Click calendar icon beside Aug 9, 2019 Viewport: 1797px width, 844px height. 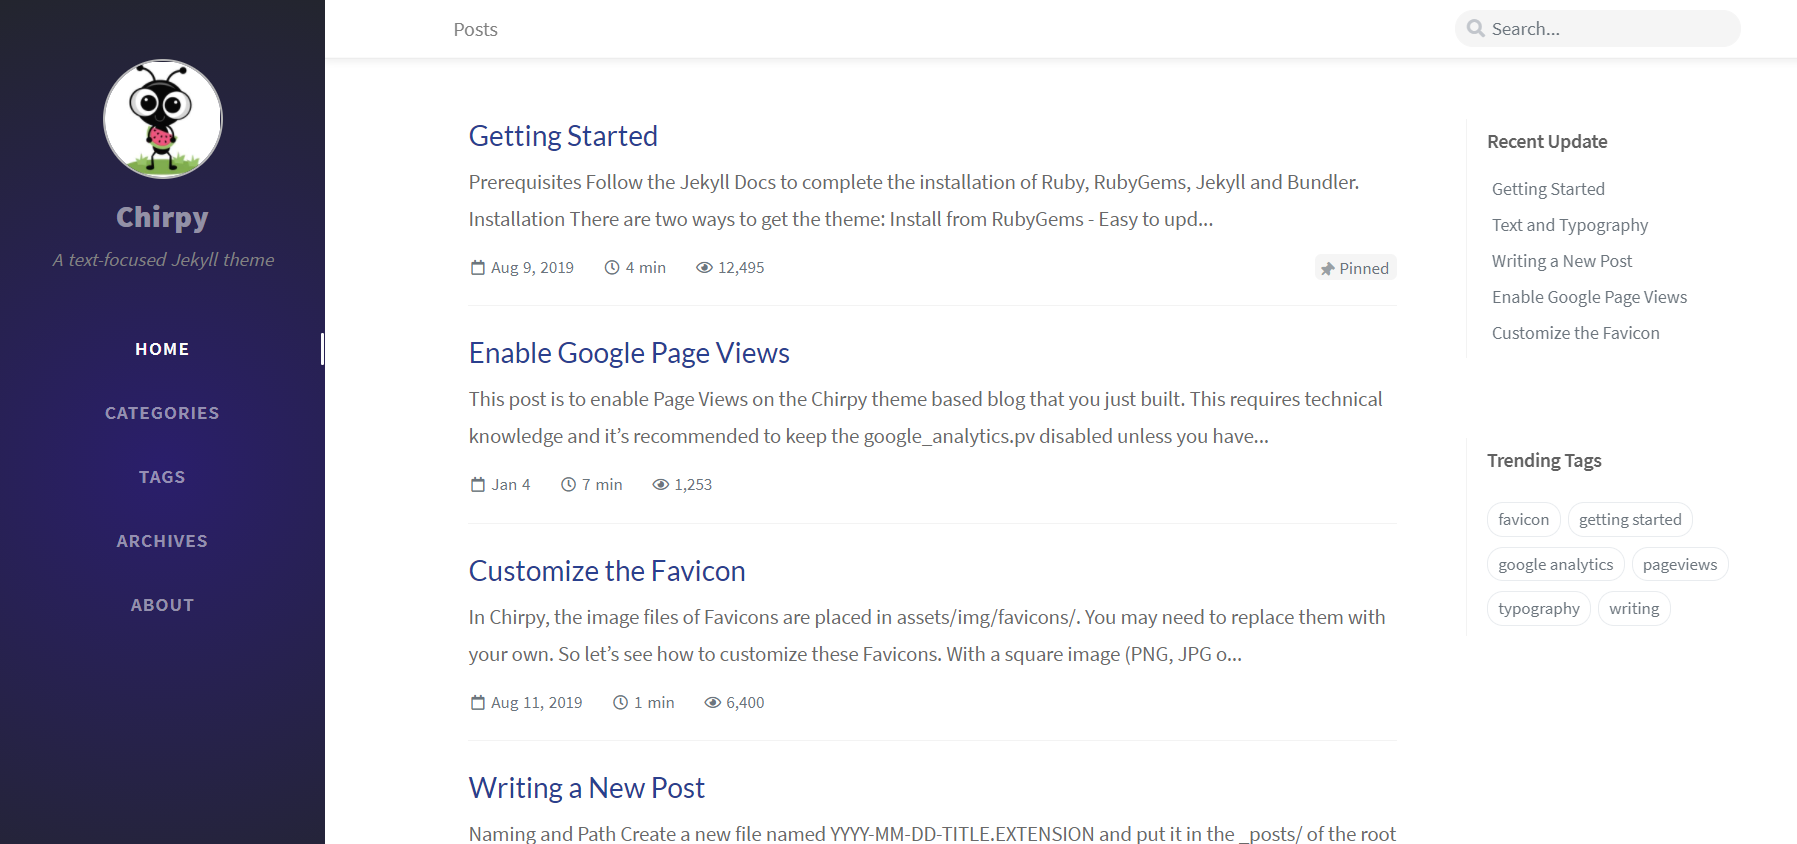[478, 268]
